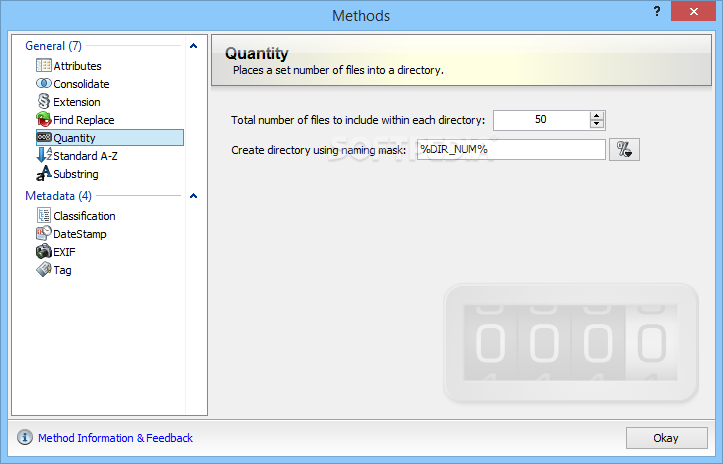
Task: Select the DateStamp method label
Action: point(80,234)
